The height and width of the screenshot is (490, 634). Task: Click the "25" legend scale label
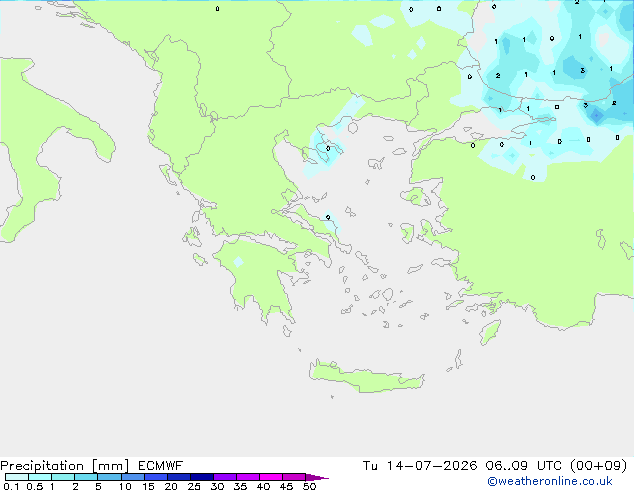[194, 486]
